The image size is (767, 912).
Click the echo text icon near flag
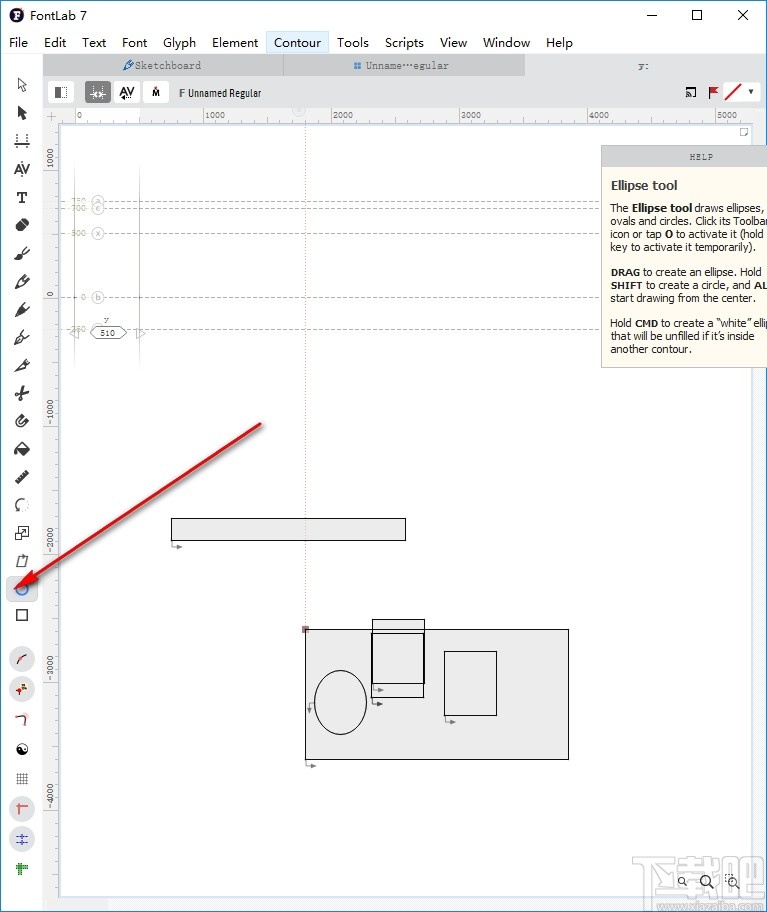pyautogui.click(x=691, y=92)
